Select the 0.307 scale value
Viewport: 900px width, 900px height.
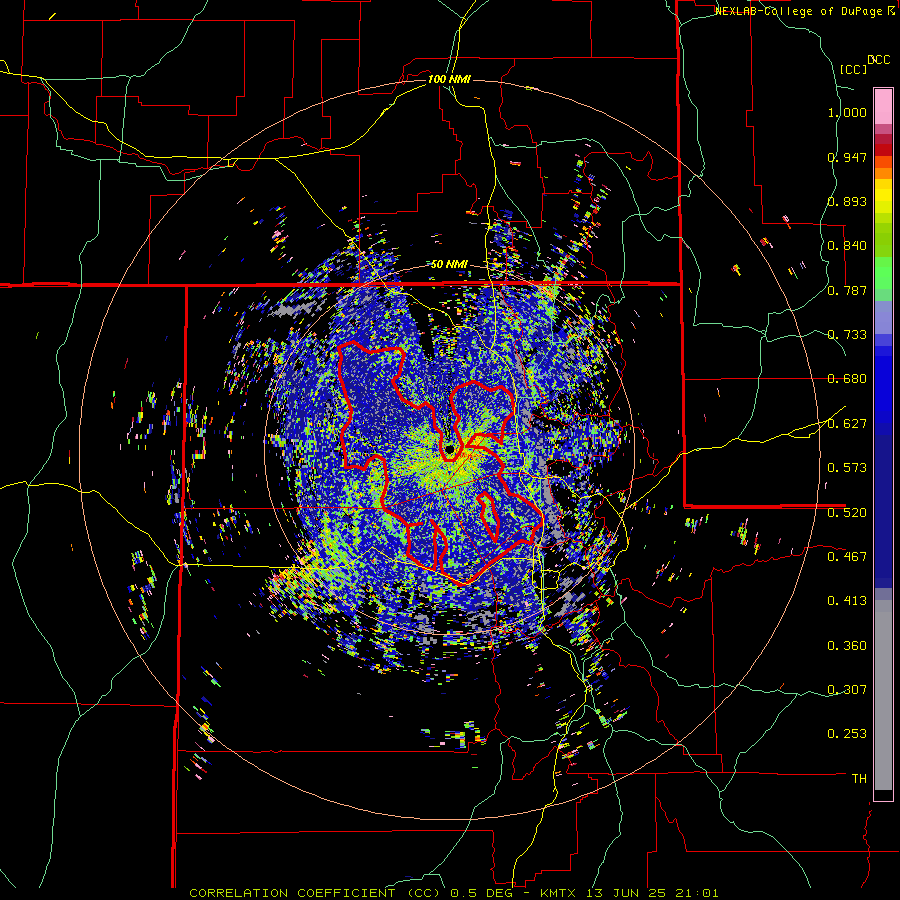[x=847, y=690]
